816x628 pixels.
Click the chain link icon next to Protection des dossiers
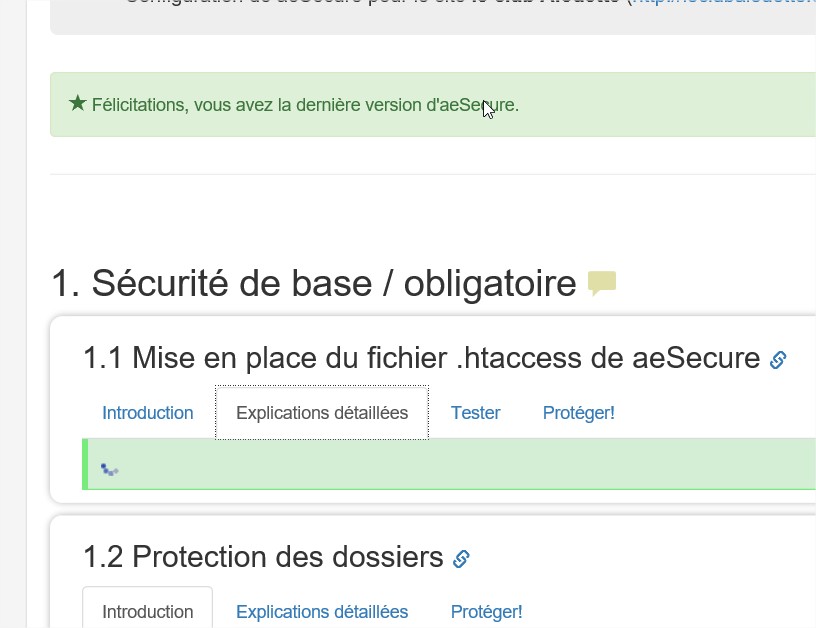(x=461, y=559)
